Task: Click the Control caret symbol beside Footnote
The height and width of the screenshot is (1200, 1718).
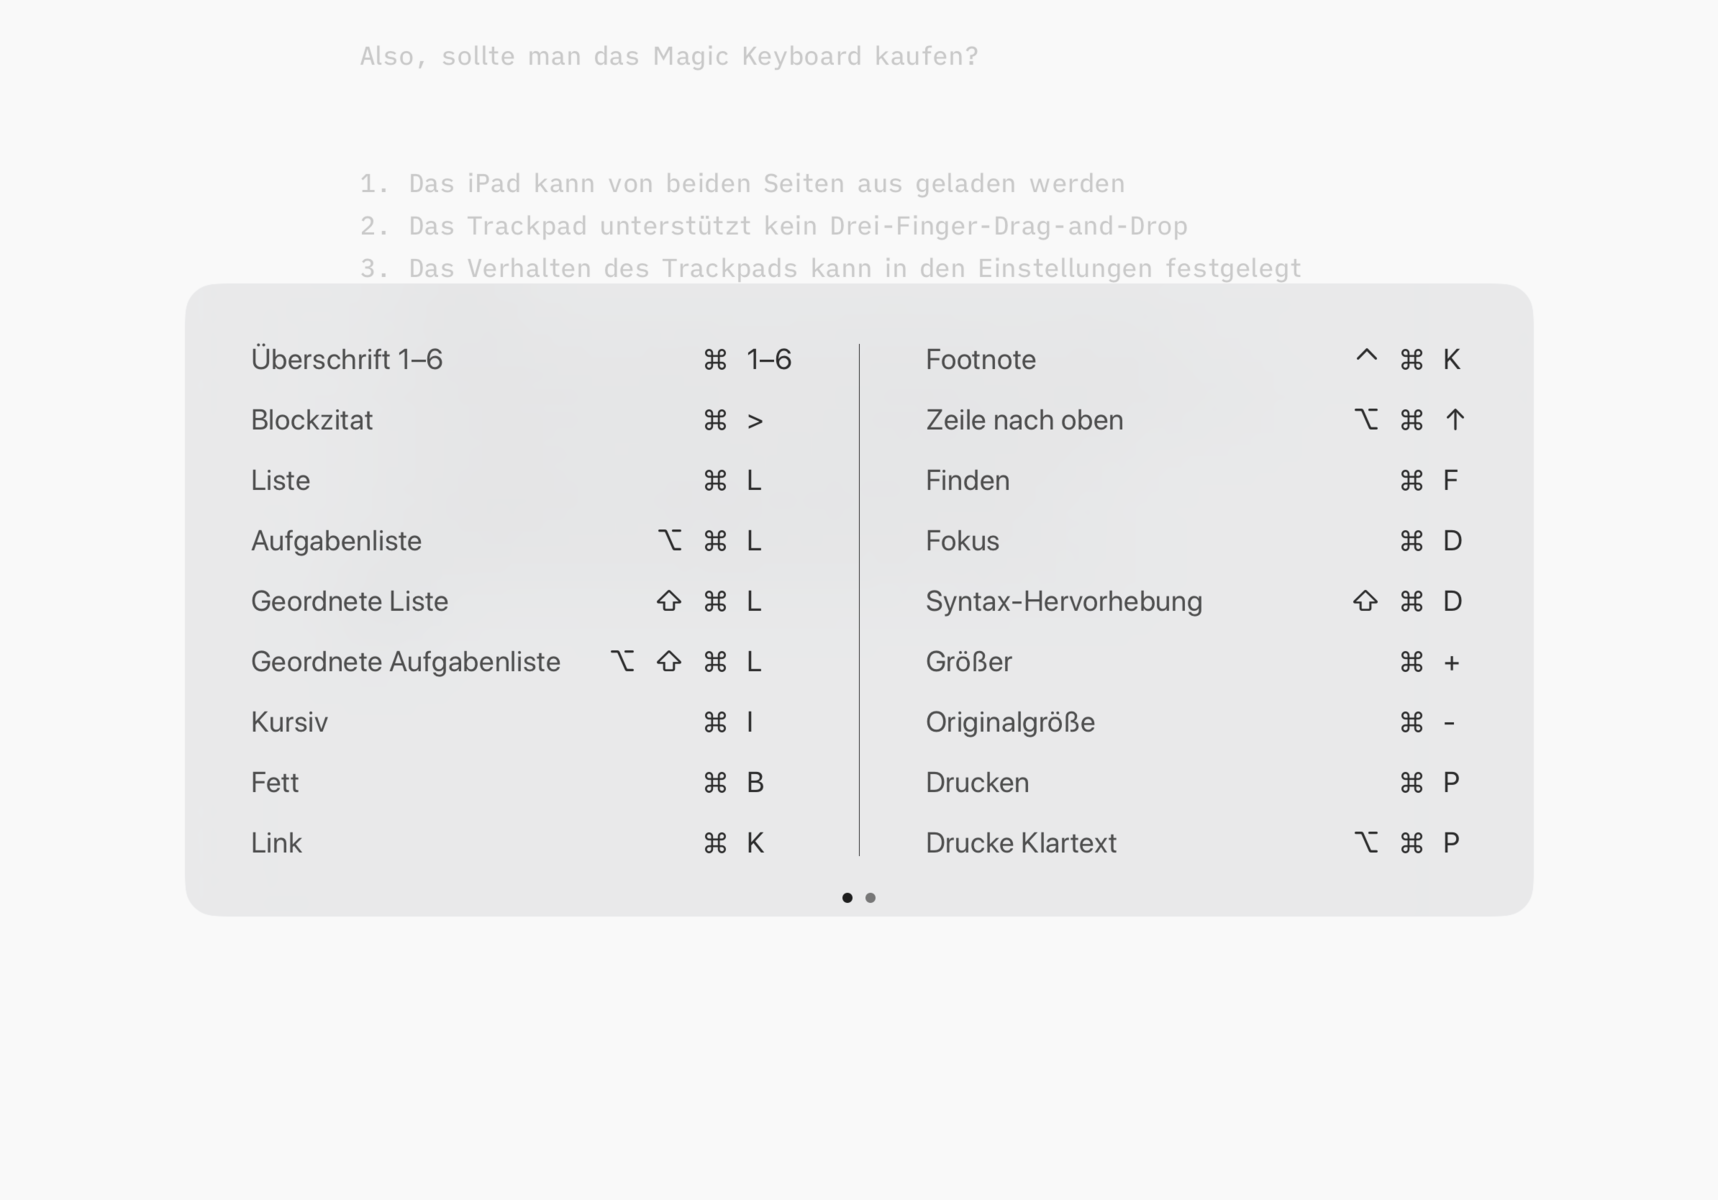Action: 1366,358
